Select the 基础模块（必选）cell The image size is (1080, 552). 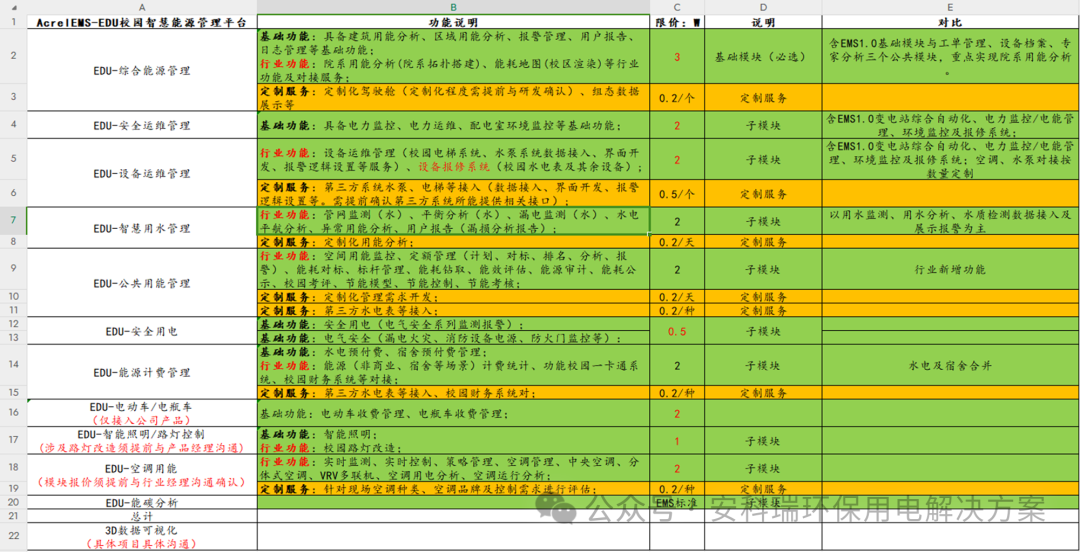[762, 57]
